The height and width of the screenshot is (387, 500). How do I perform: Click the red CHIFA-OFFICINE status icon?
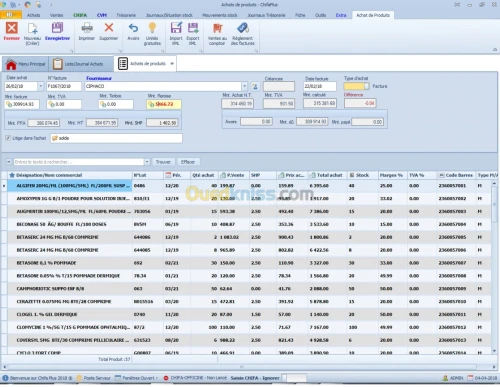coord(166,378)
